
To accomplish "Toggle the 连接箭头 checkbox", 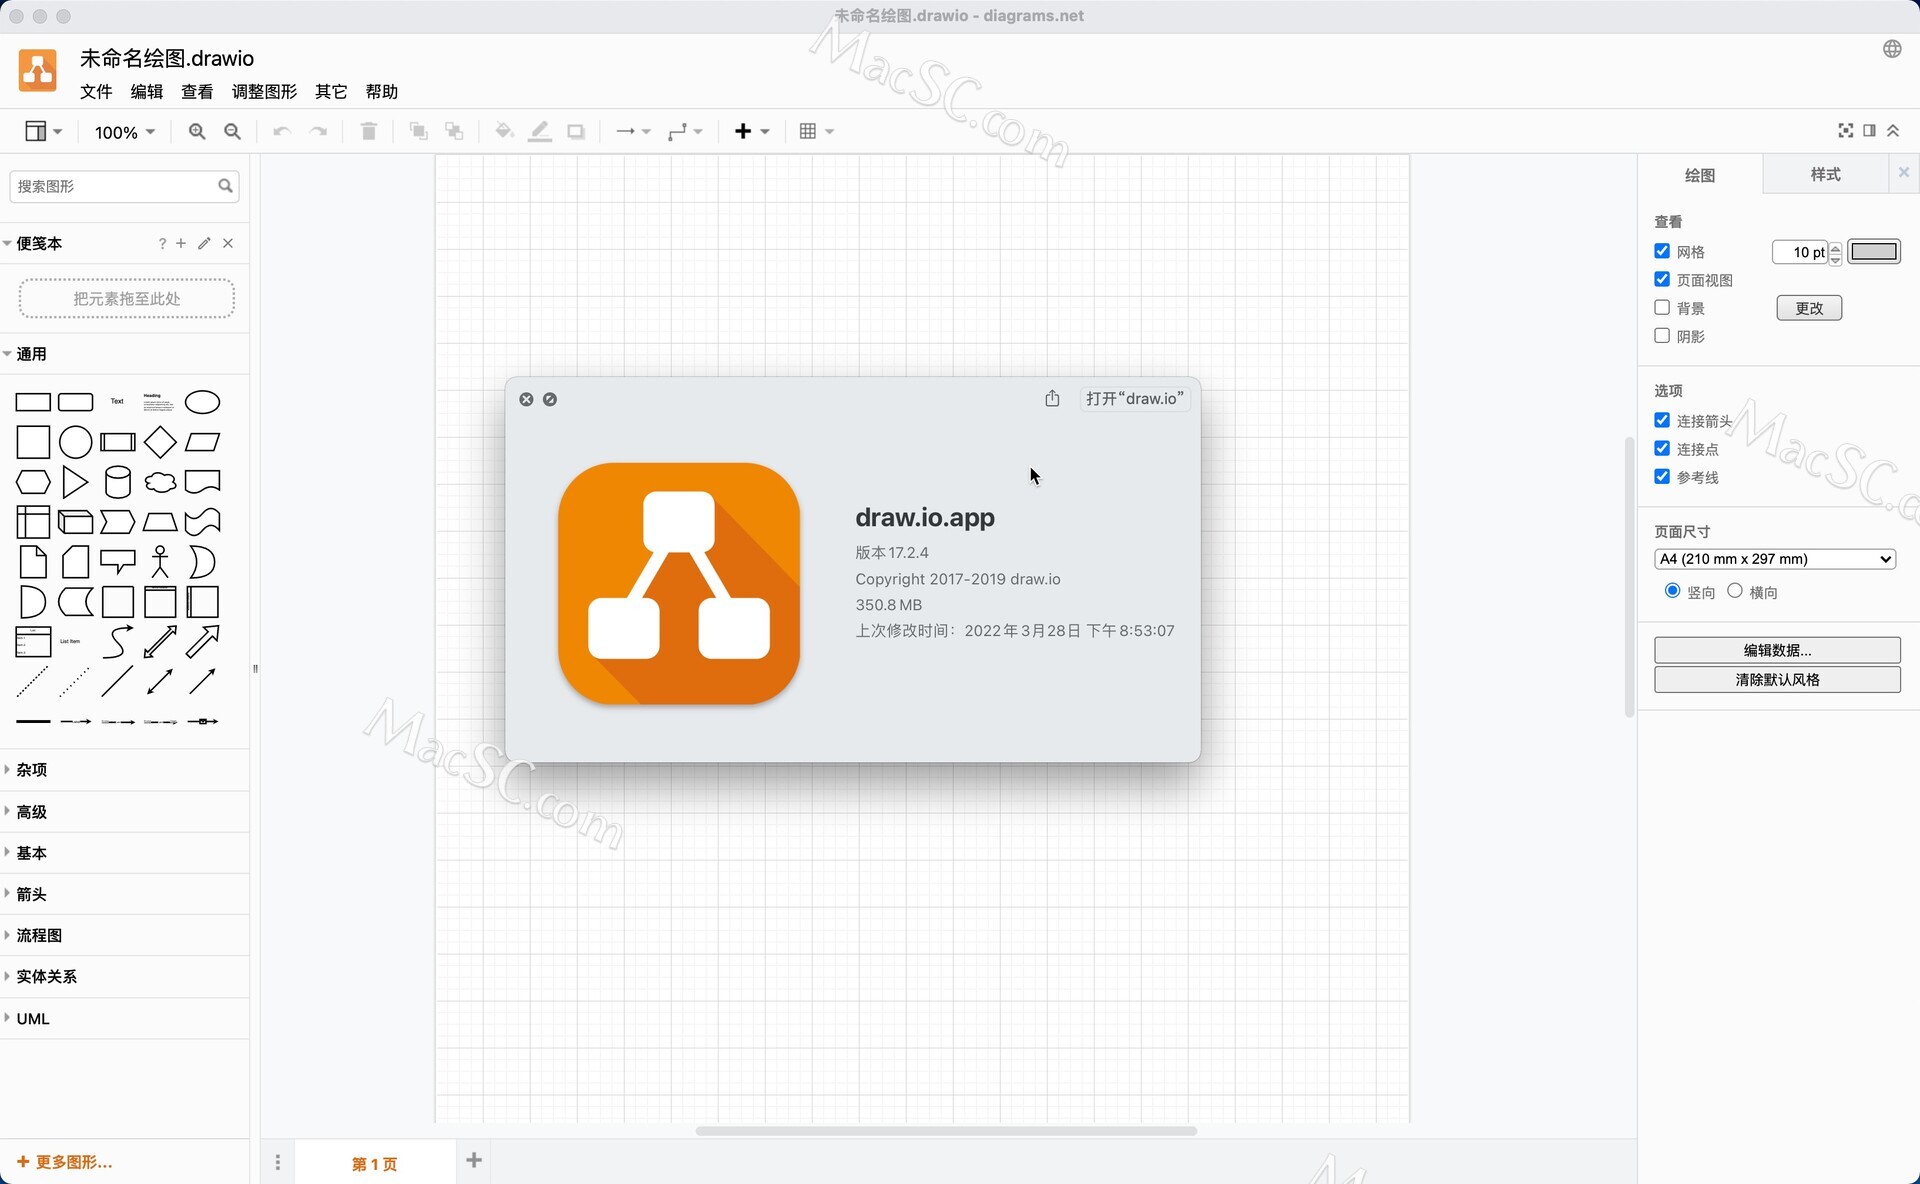I will pyautogui.click(x=1662, y=420).
